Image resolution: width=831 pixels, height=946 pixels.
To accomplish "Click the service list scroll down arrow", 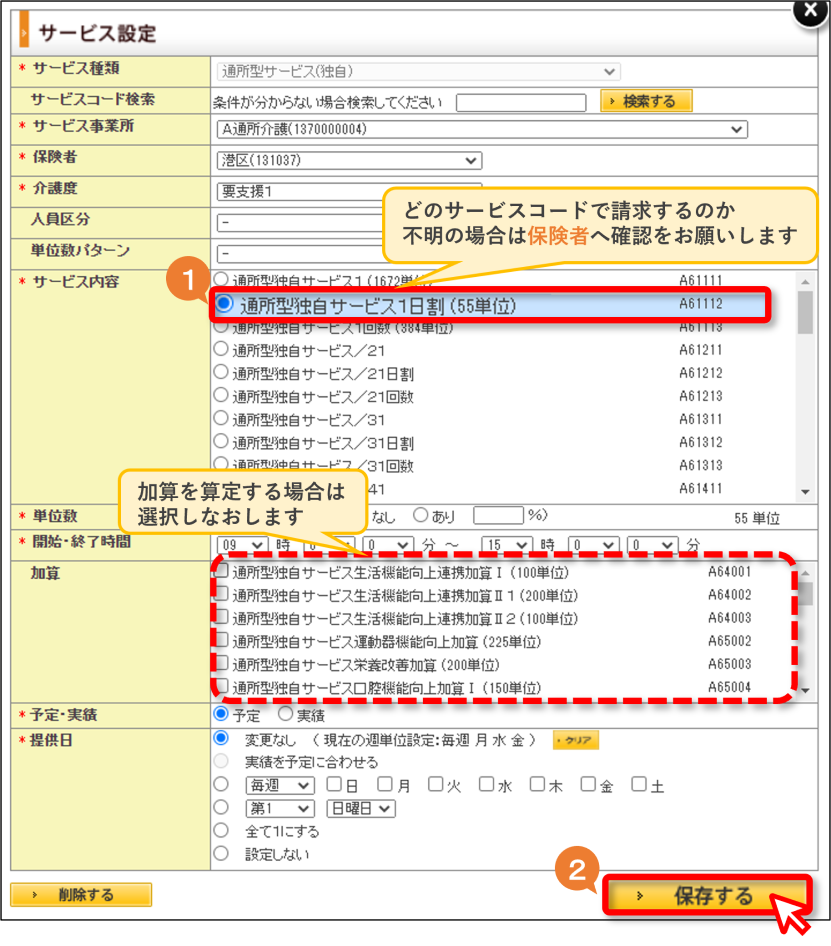I will pyautogui.click(x=805, y=492).
